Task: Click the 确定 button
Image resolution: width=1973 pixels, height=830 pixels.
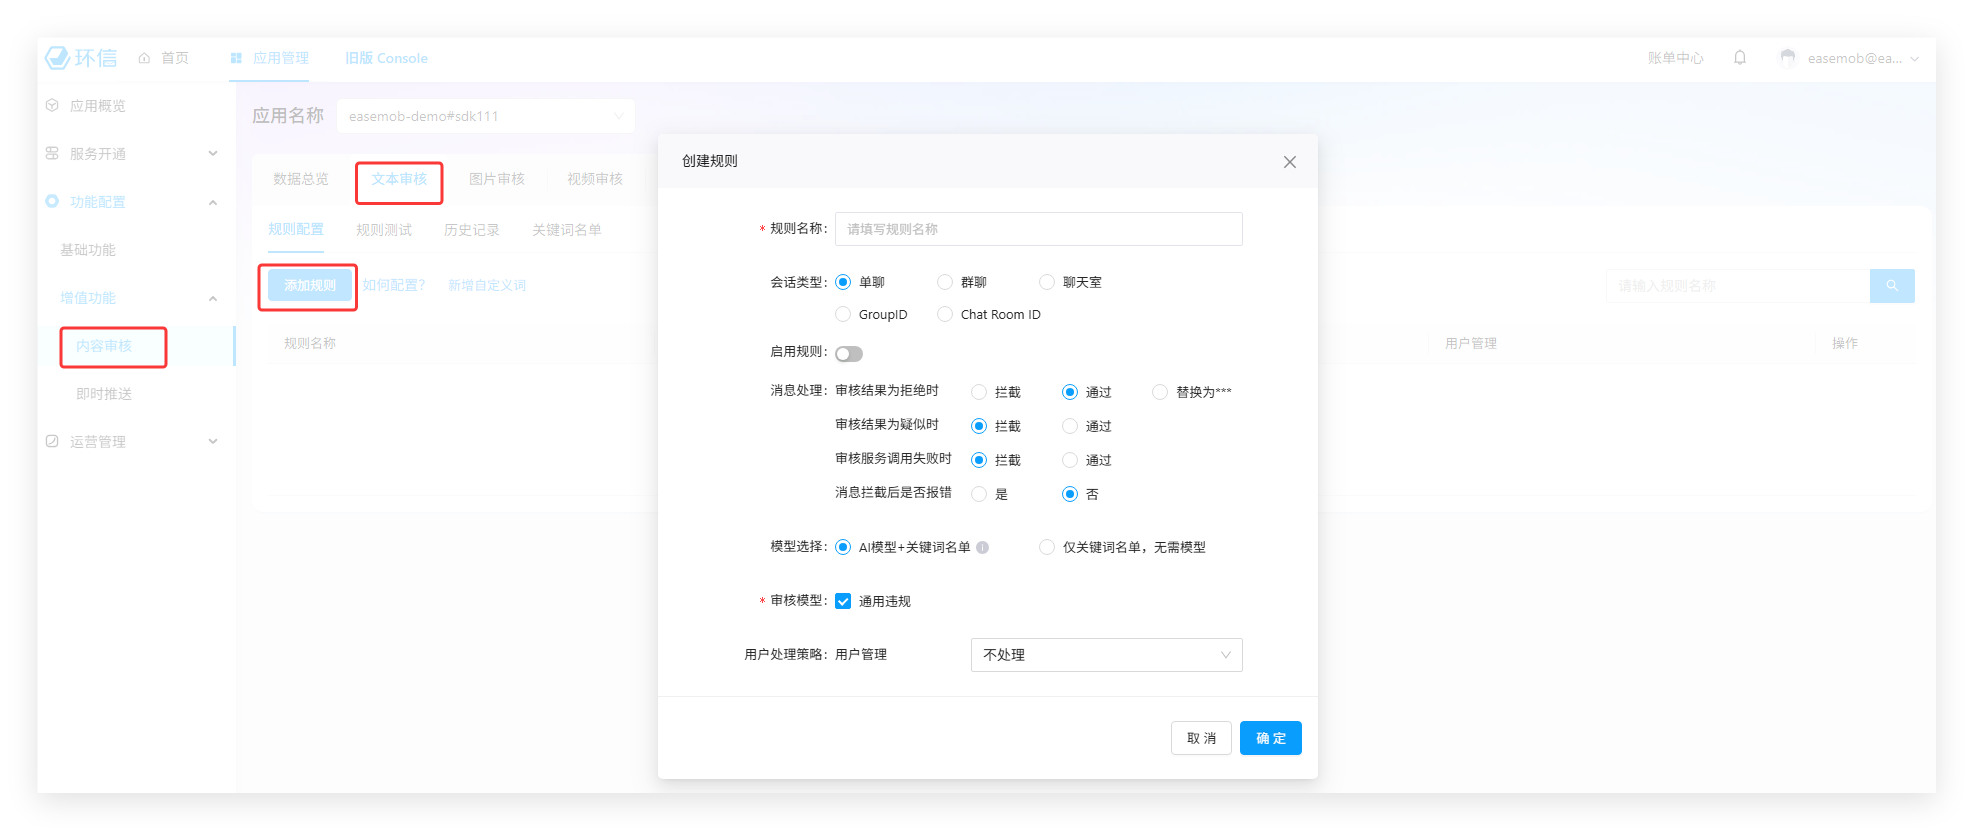Action: pyautogui.click(x=1270, y=738)
